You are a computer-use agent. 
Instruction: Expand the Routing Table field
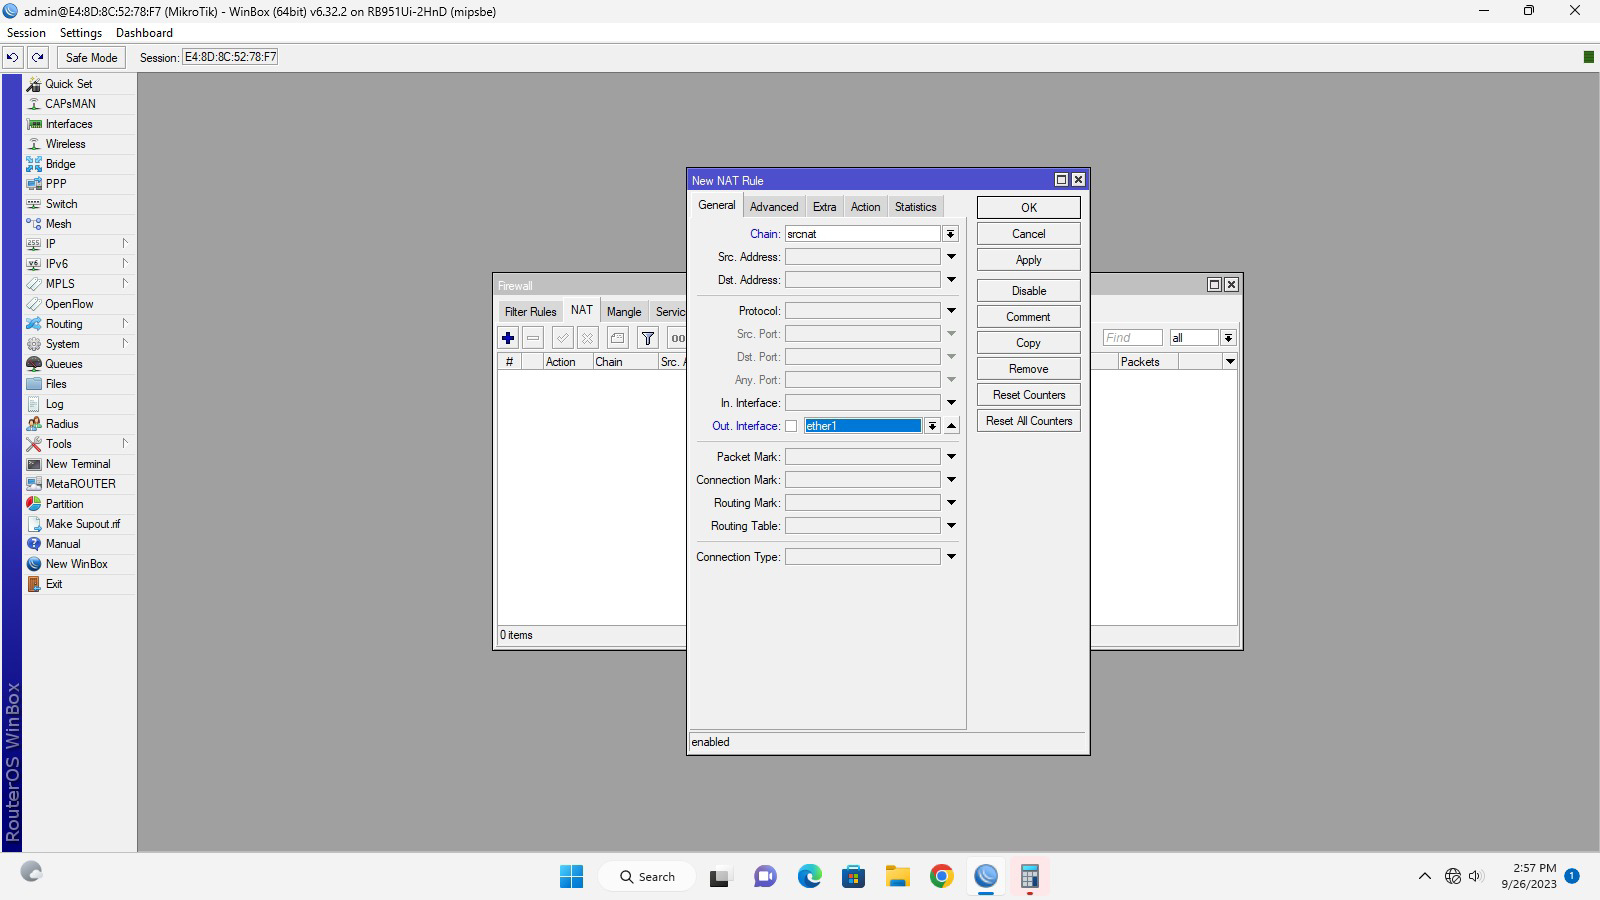click(x=951, y=526)
